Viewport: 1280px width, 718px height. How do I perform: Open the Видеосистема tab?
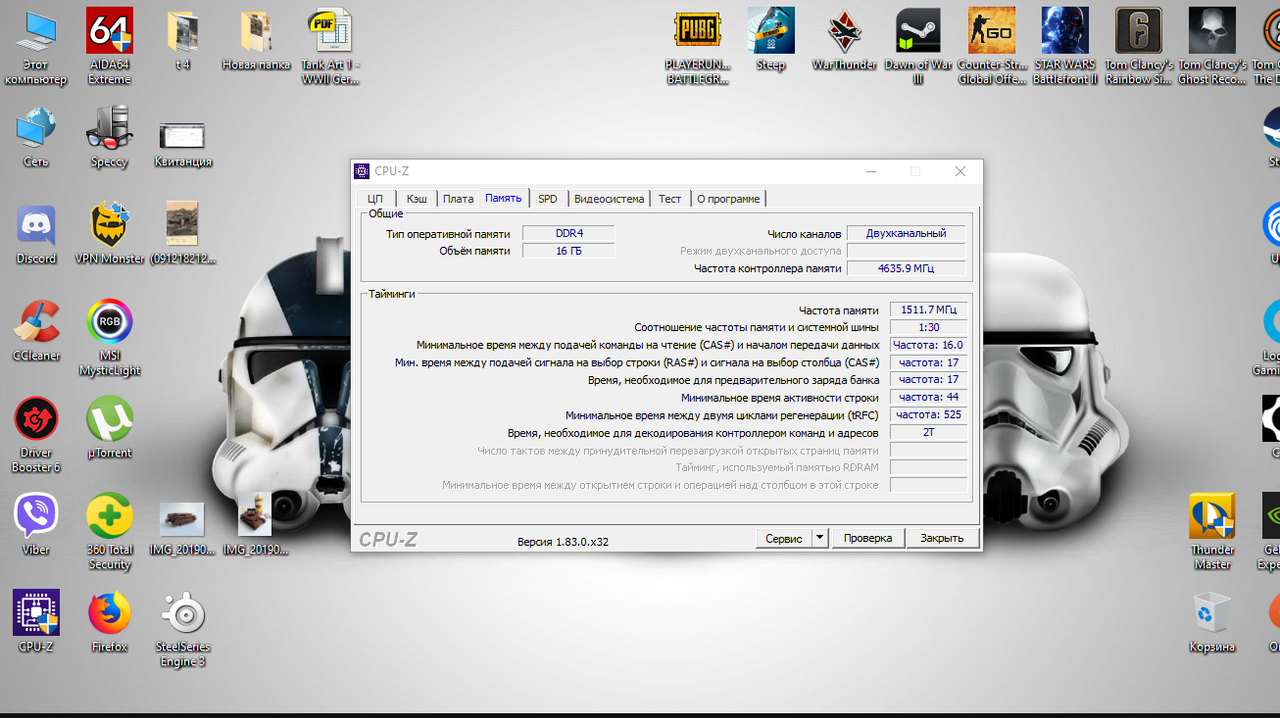tap(609, 199)
